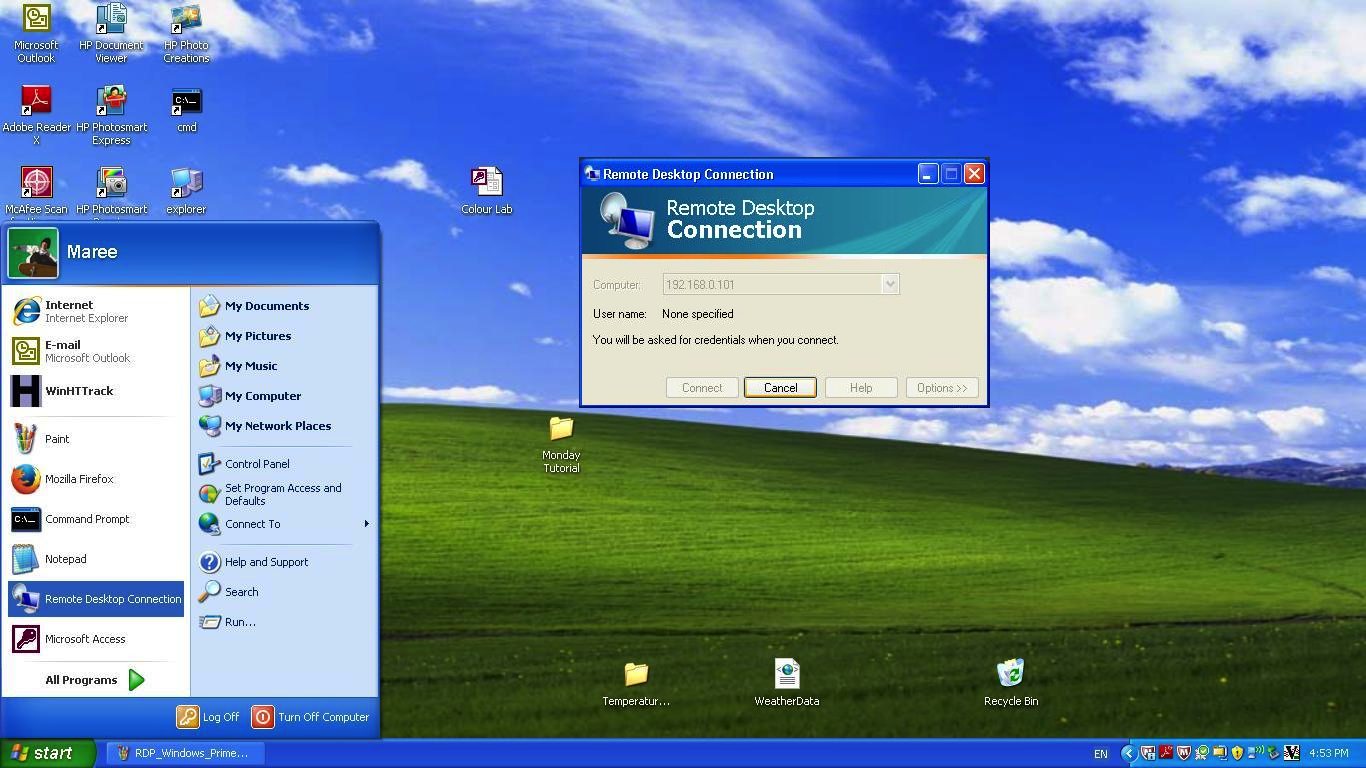Image resolution: width=1366 pixels, height=768 pixels.
Task: Launch Adobe Reader X from desktop
Action: tap(37, 102)
